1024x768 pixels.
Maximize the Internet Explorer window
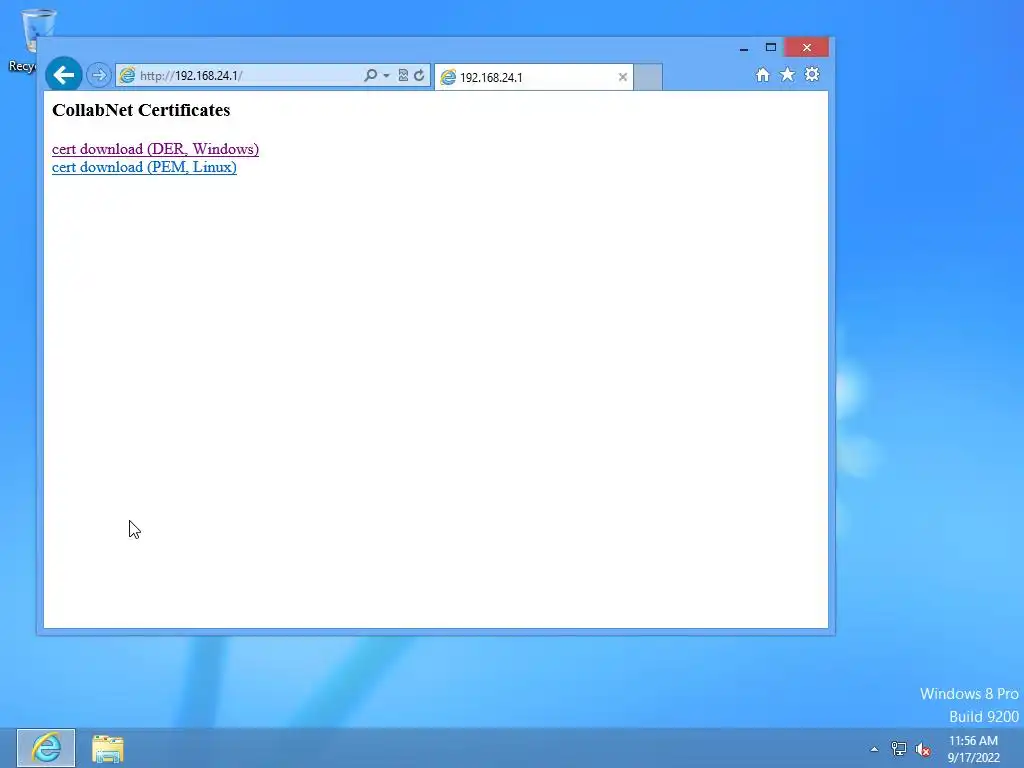(x=771, y=48)
